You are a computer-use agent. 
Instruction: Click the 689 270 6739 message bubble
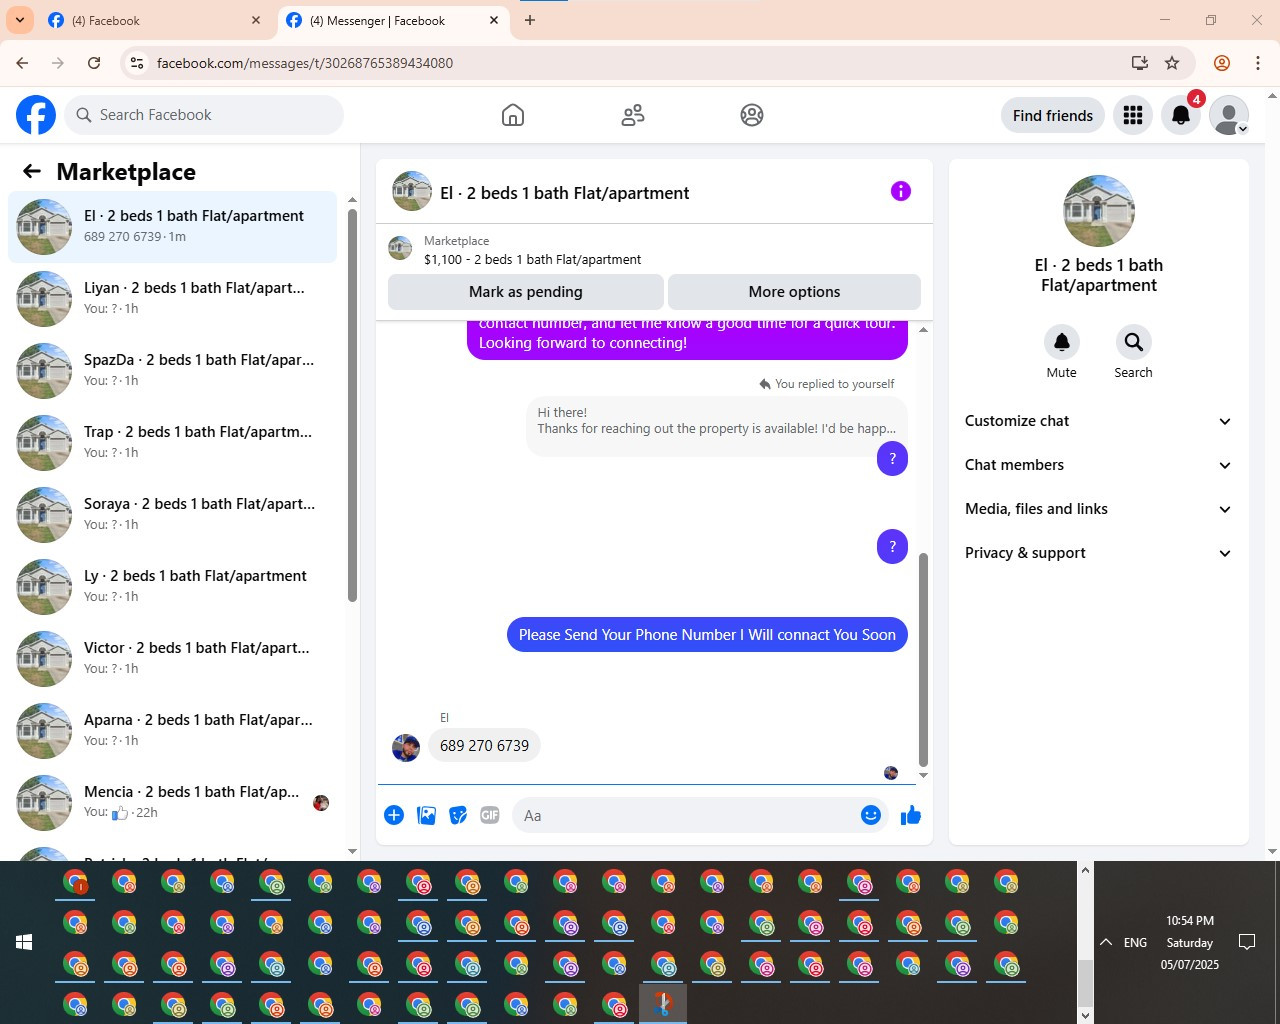484,745
